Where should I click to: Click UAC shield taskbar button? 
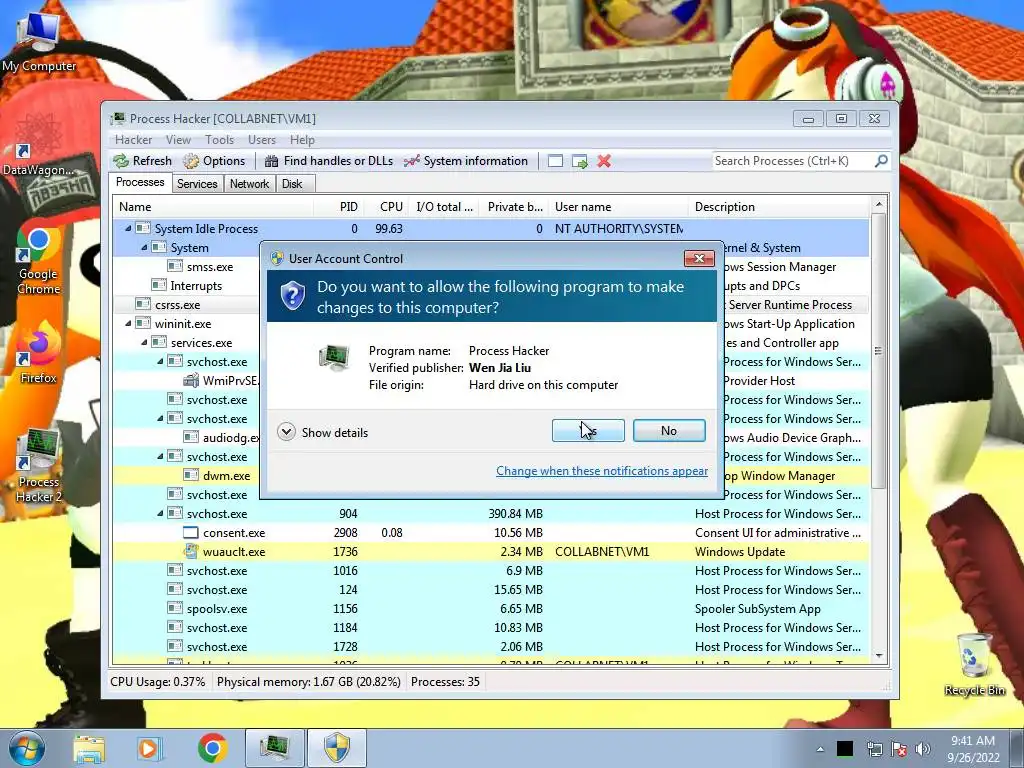tap(336, 748)
